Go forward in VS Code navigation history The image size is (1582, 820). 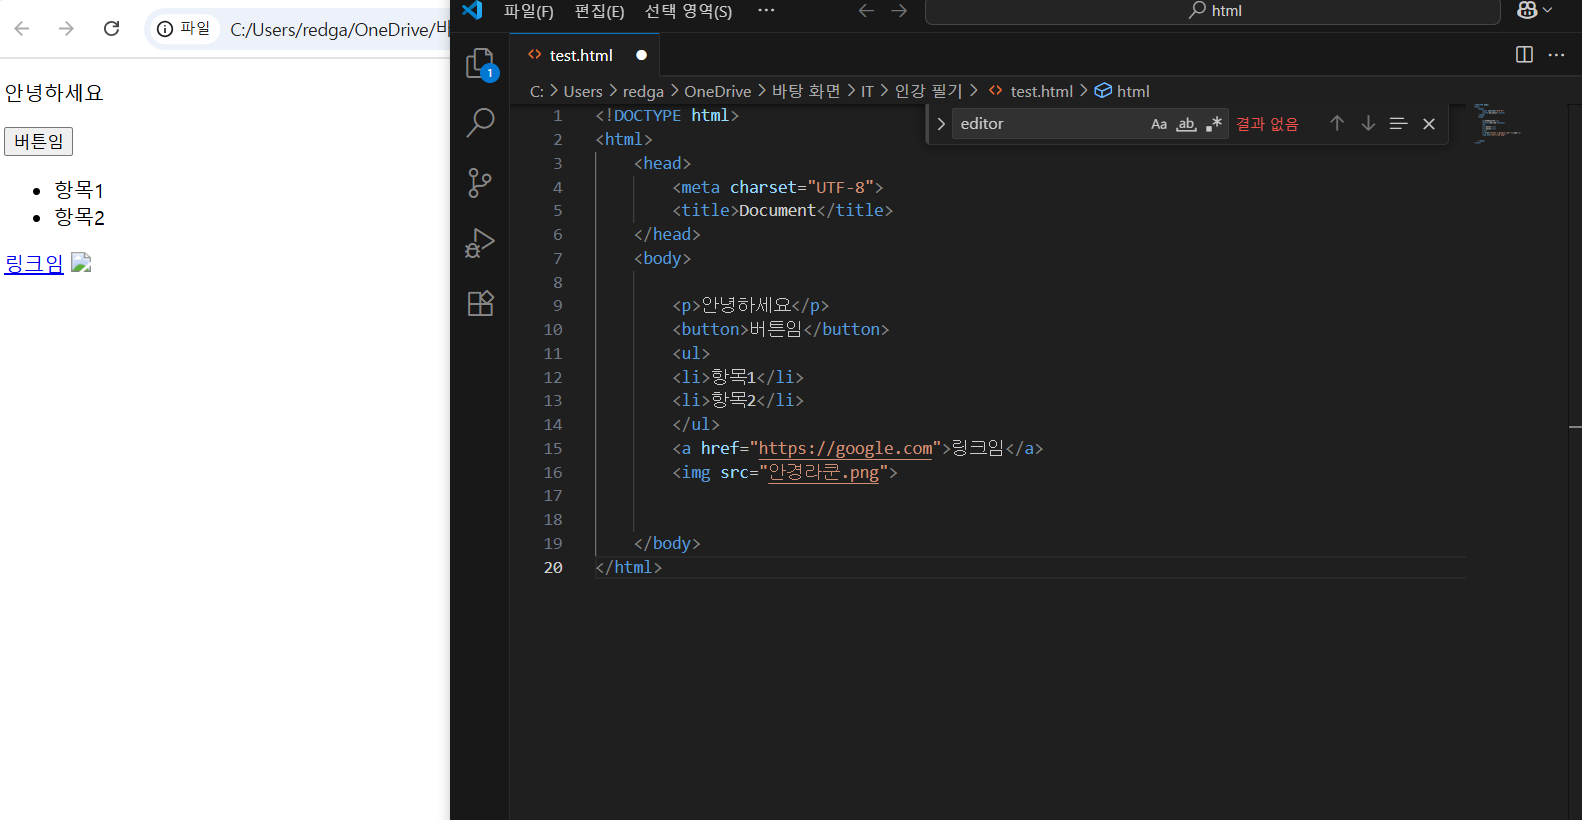pos(899,10)
